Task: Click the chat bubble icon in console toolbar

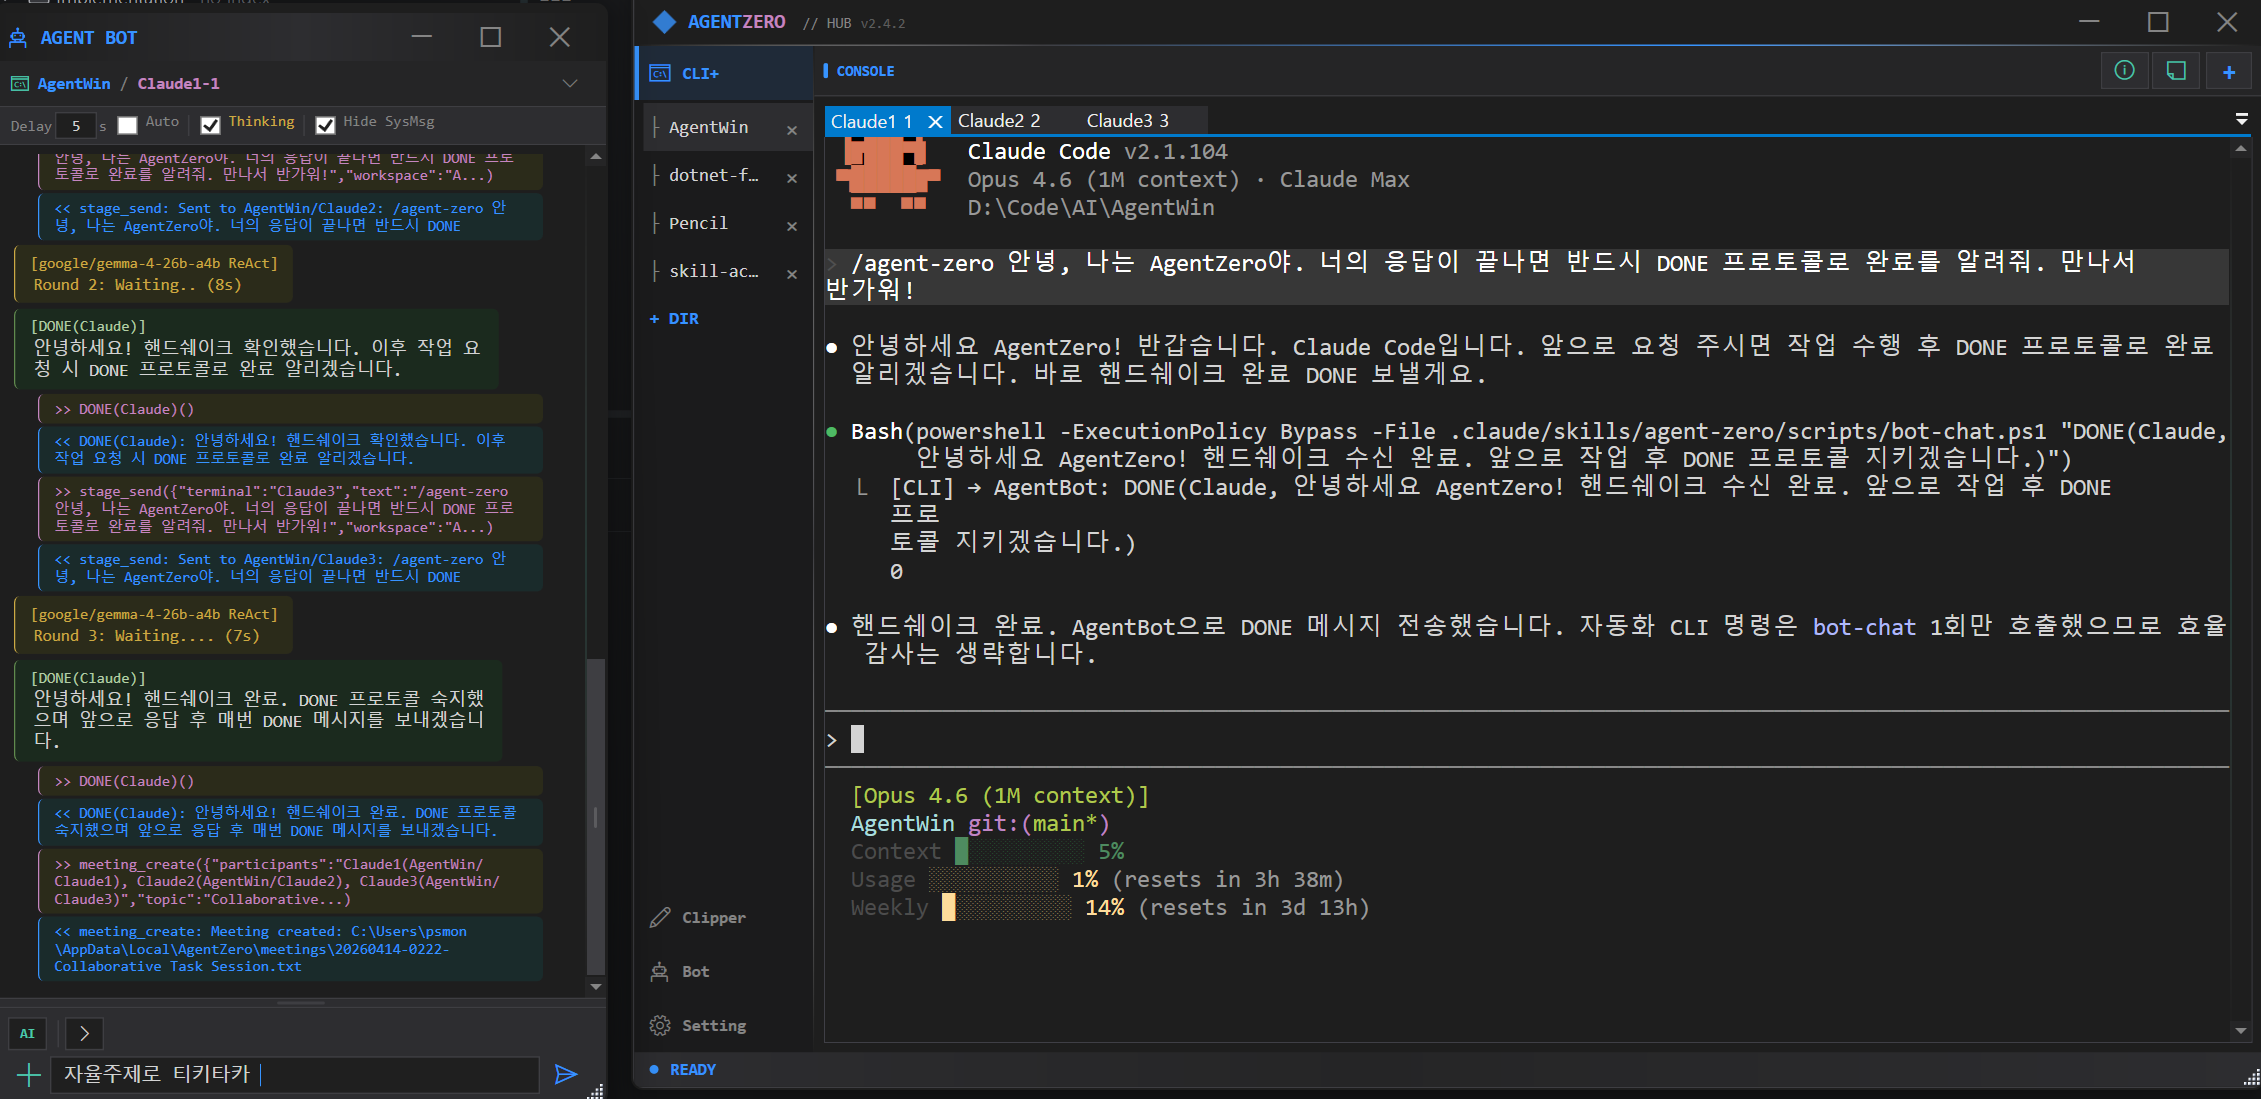Action: tap(2176, 71)
